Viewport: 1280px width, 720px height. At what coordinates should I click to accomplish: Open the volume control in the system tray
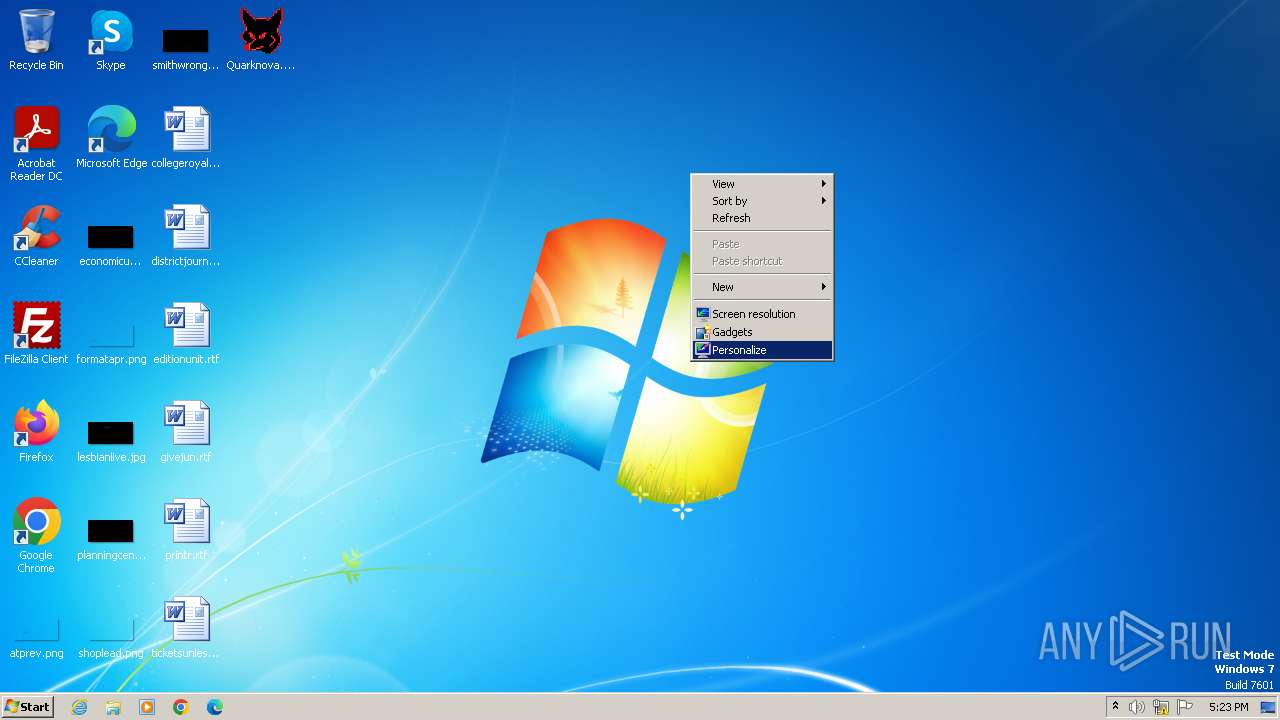1137,707
